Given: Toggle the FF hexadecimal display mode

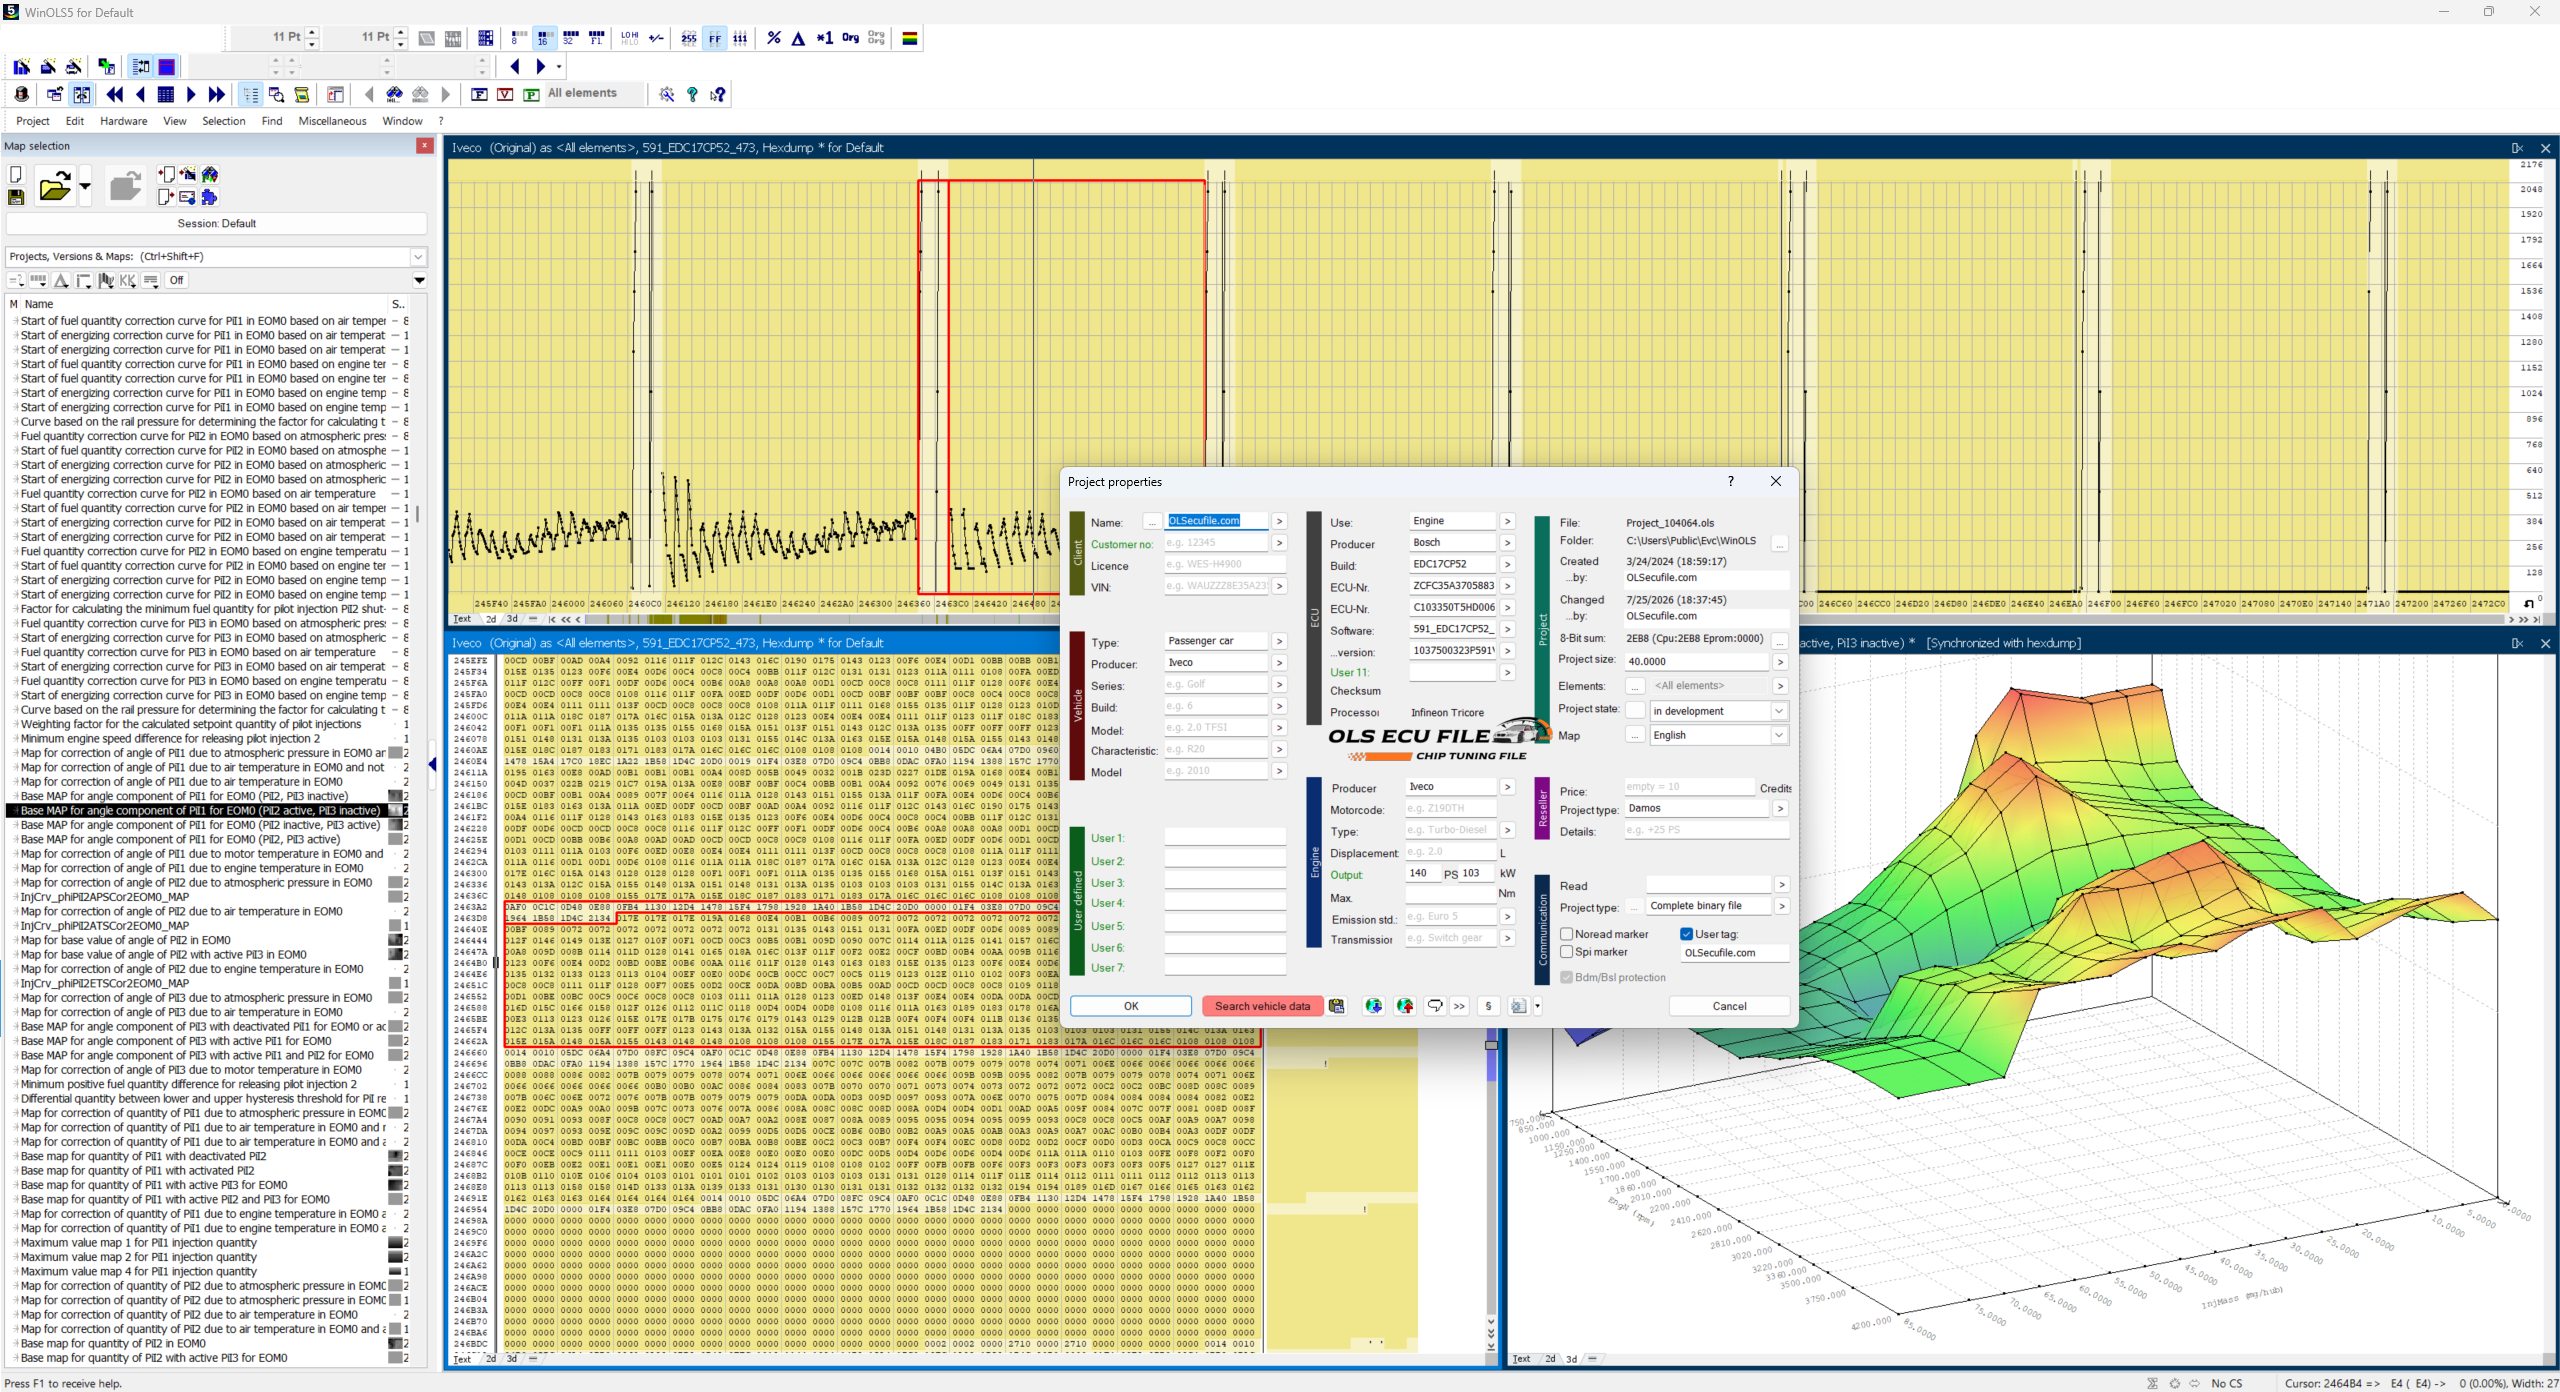Looking at the screenshot, I should click(x=715, y=38).
